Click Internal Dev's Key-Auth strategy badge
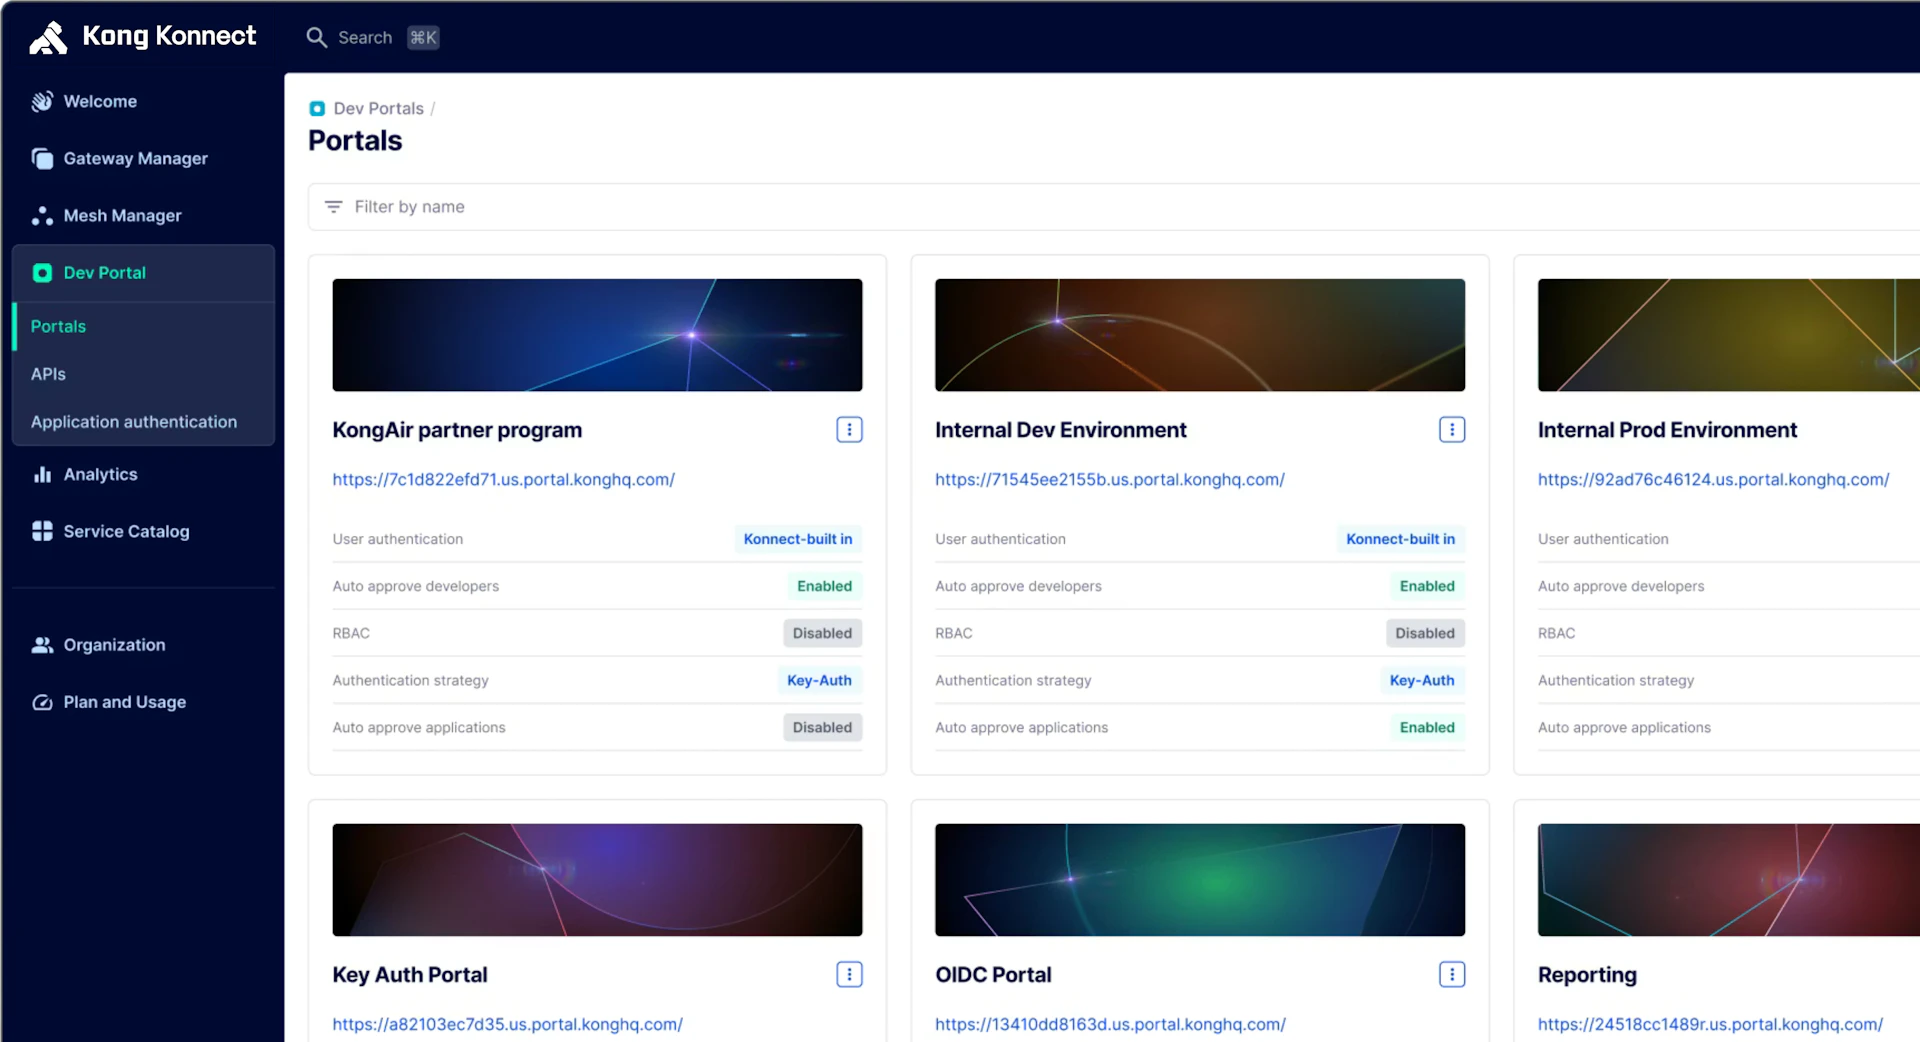Image resolution: width=1920 pixels, height=1042 pixels. coord(1422,680)
